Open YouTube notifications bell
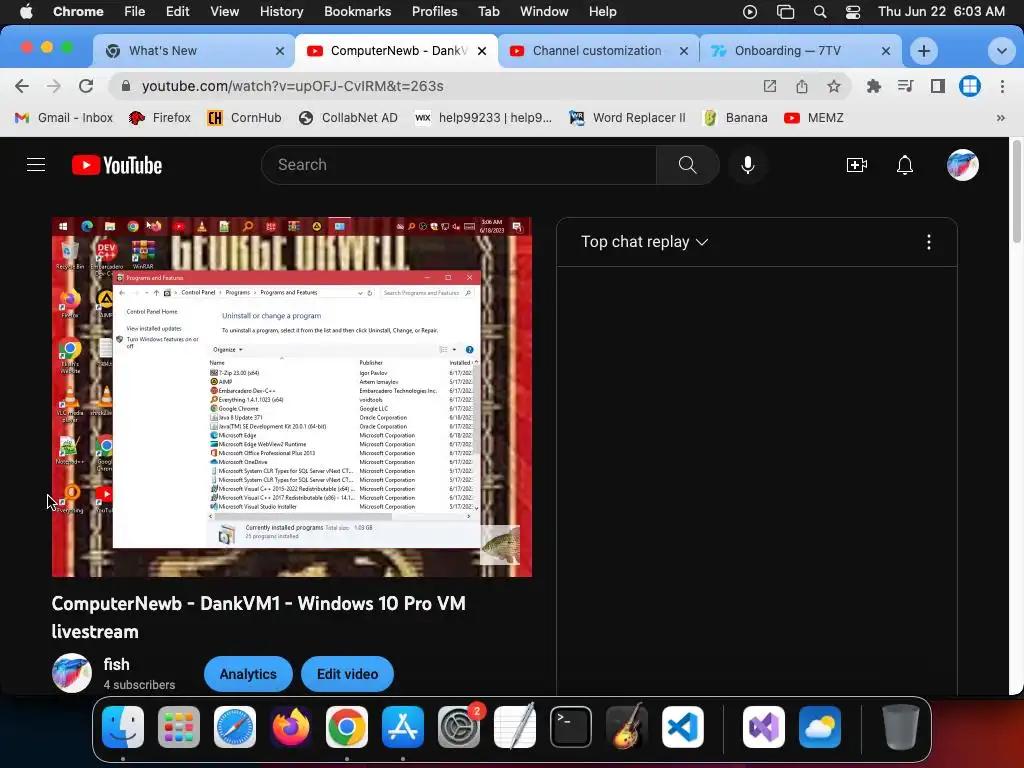This screenshot has height=768, width=1024. tap(904, 165)
